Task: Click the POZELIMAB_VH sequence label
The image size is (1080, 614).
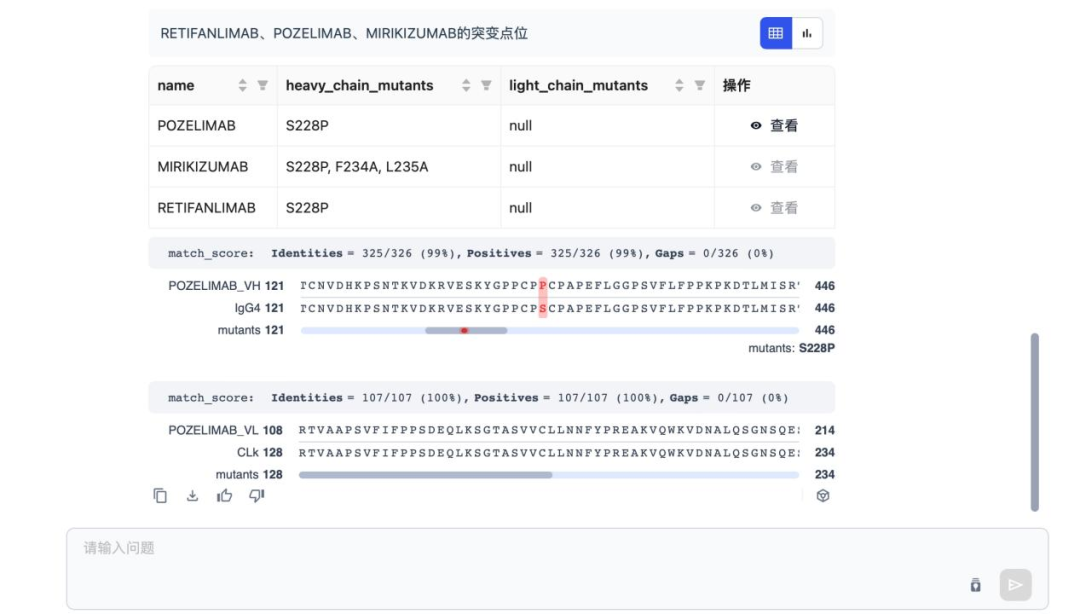Action: tap(214, 286)
